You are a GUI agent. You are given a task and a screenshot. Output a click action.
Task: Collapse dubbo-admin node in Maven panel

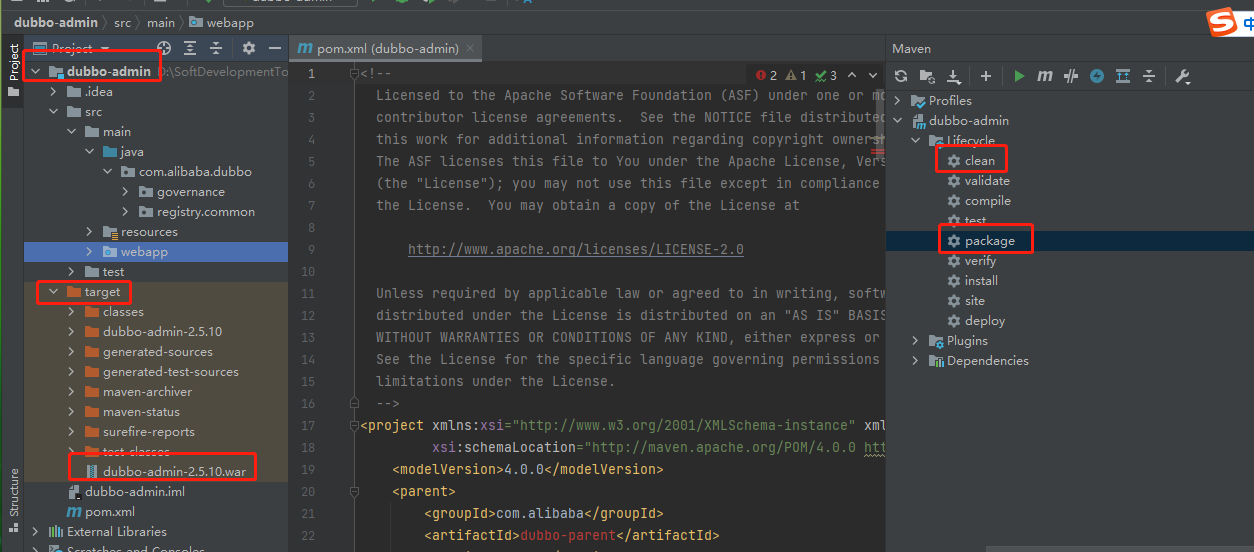point(897,120)
